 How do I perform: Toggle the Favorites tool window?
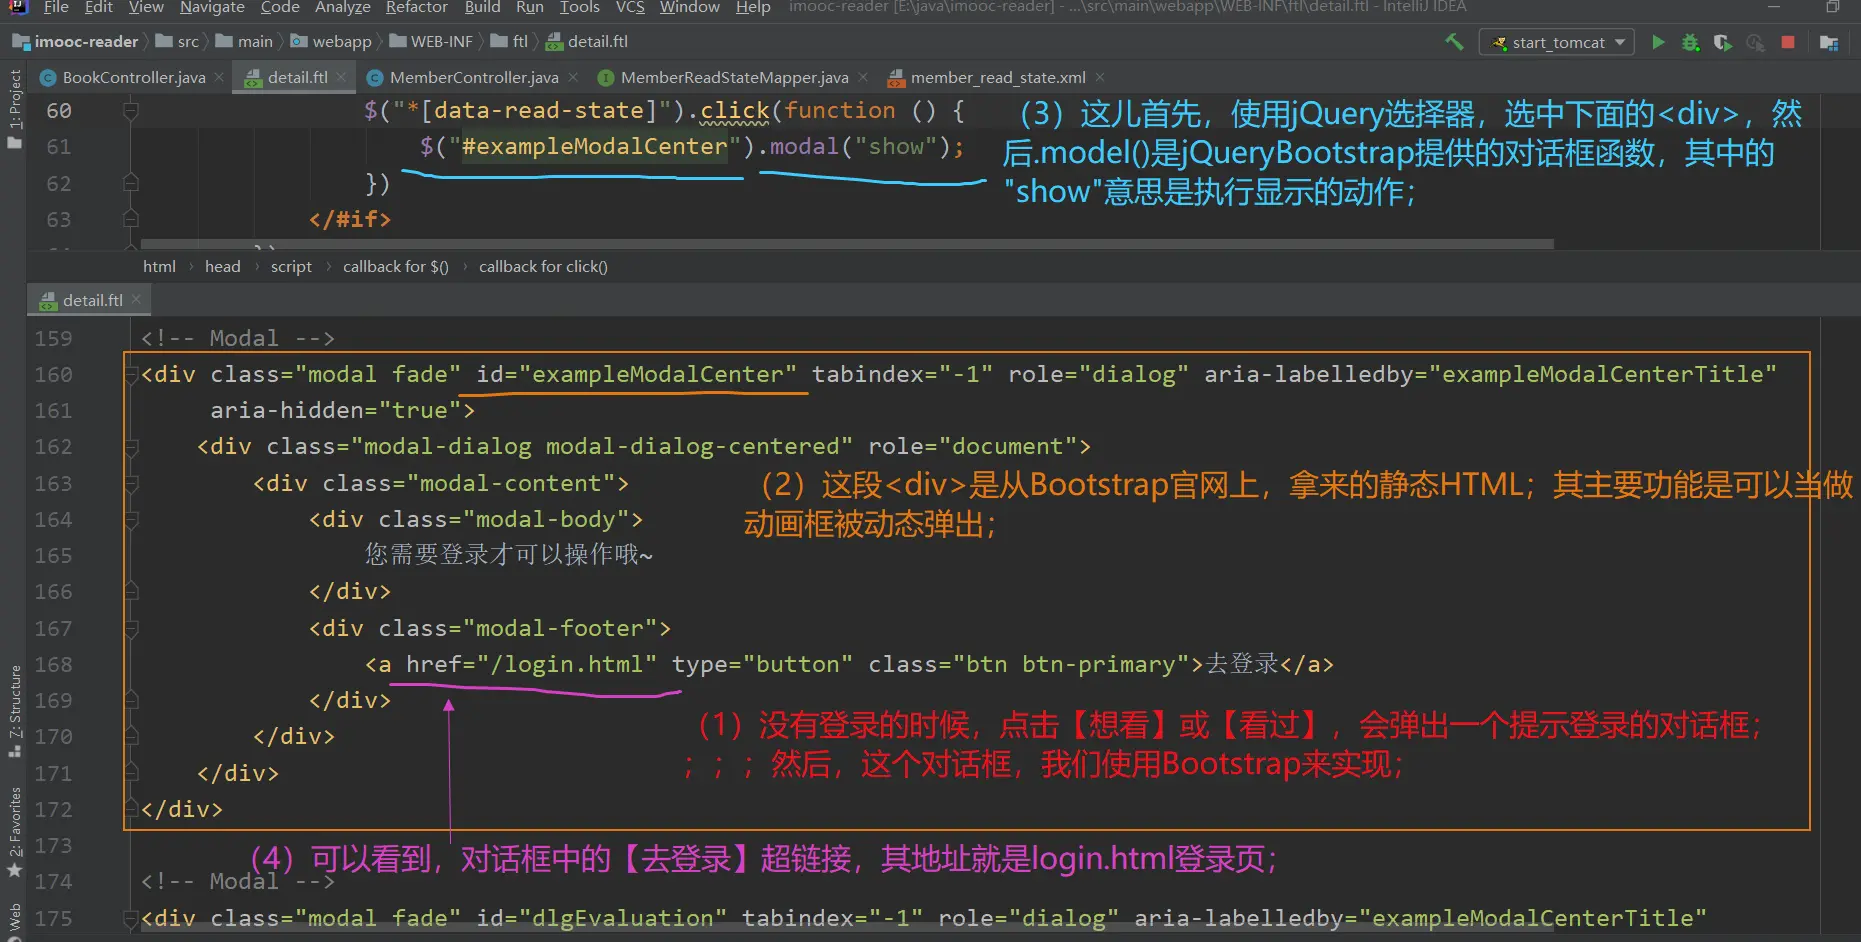click(14, 825)
